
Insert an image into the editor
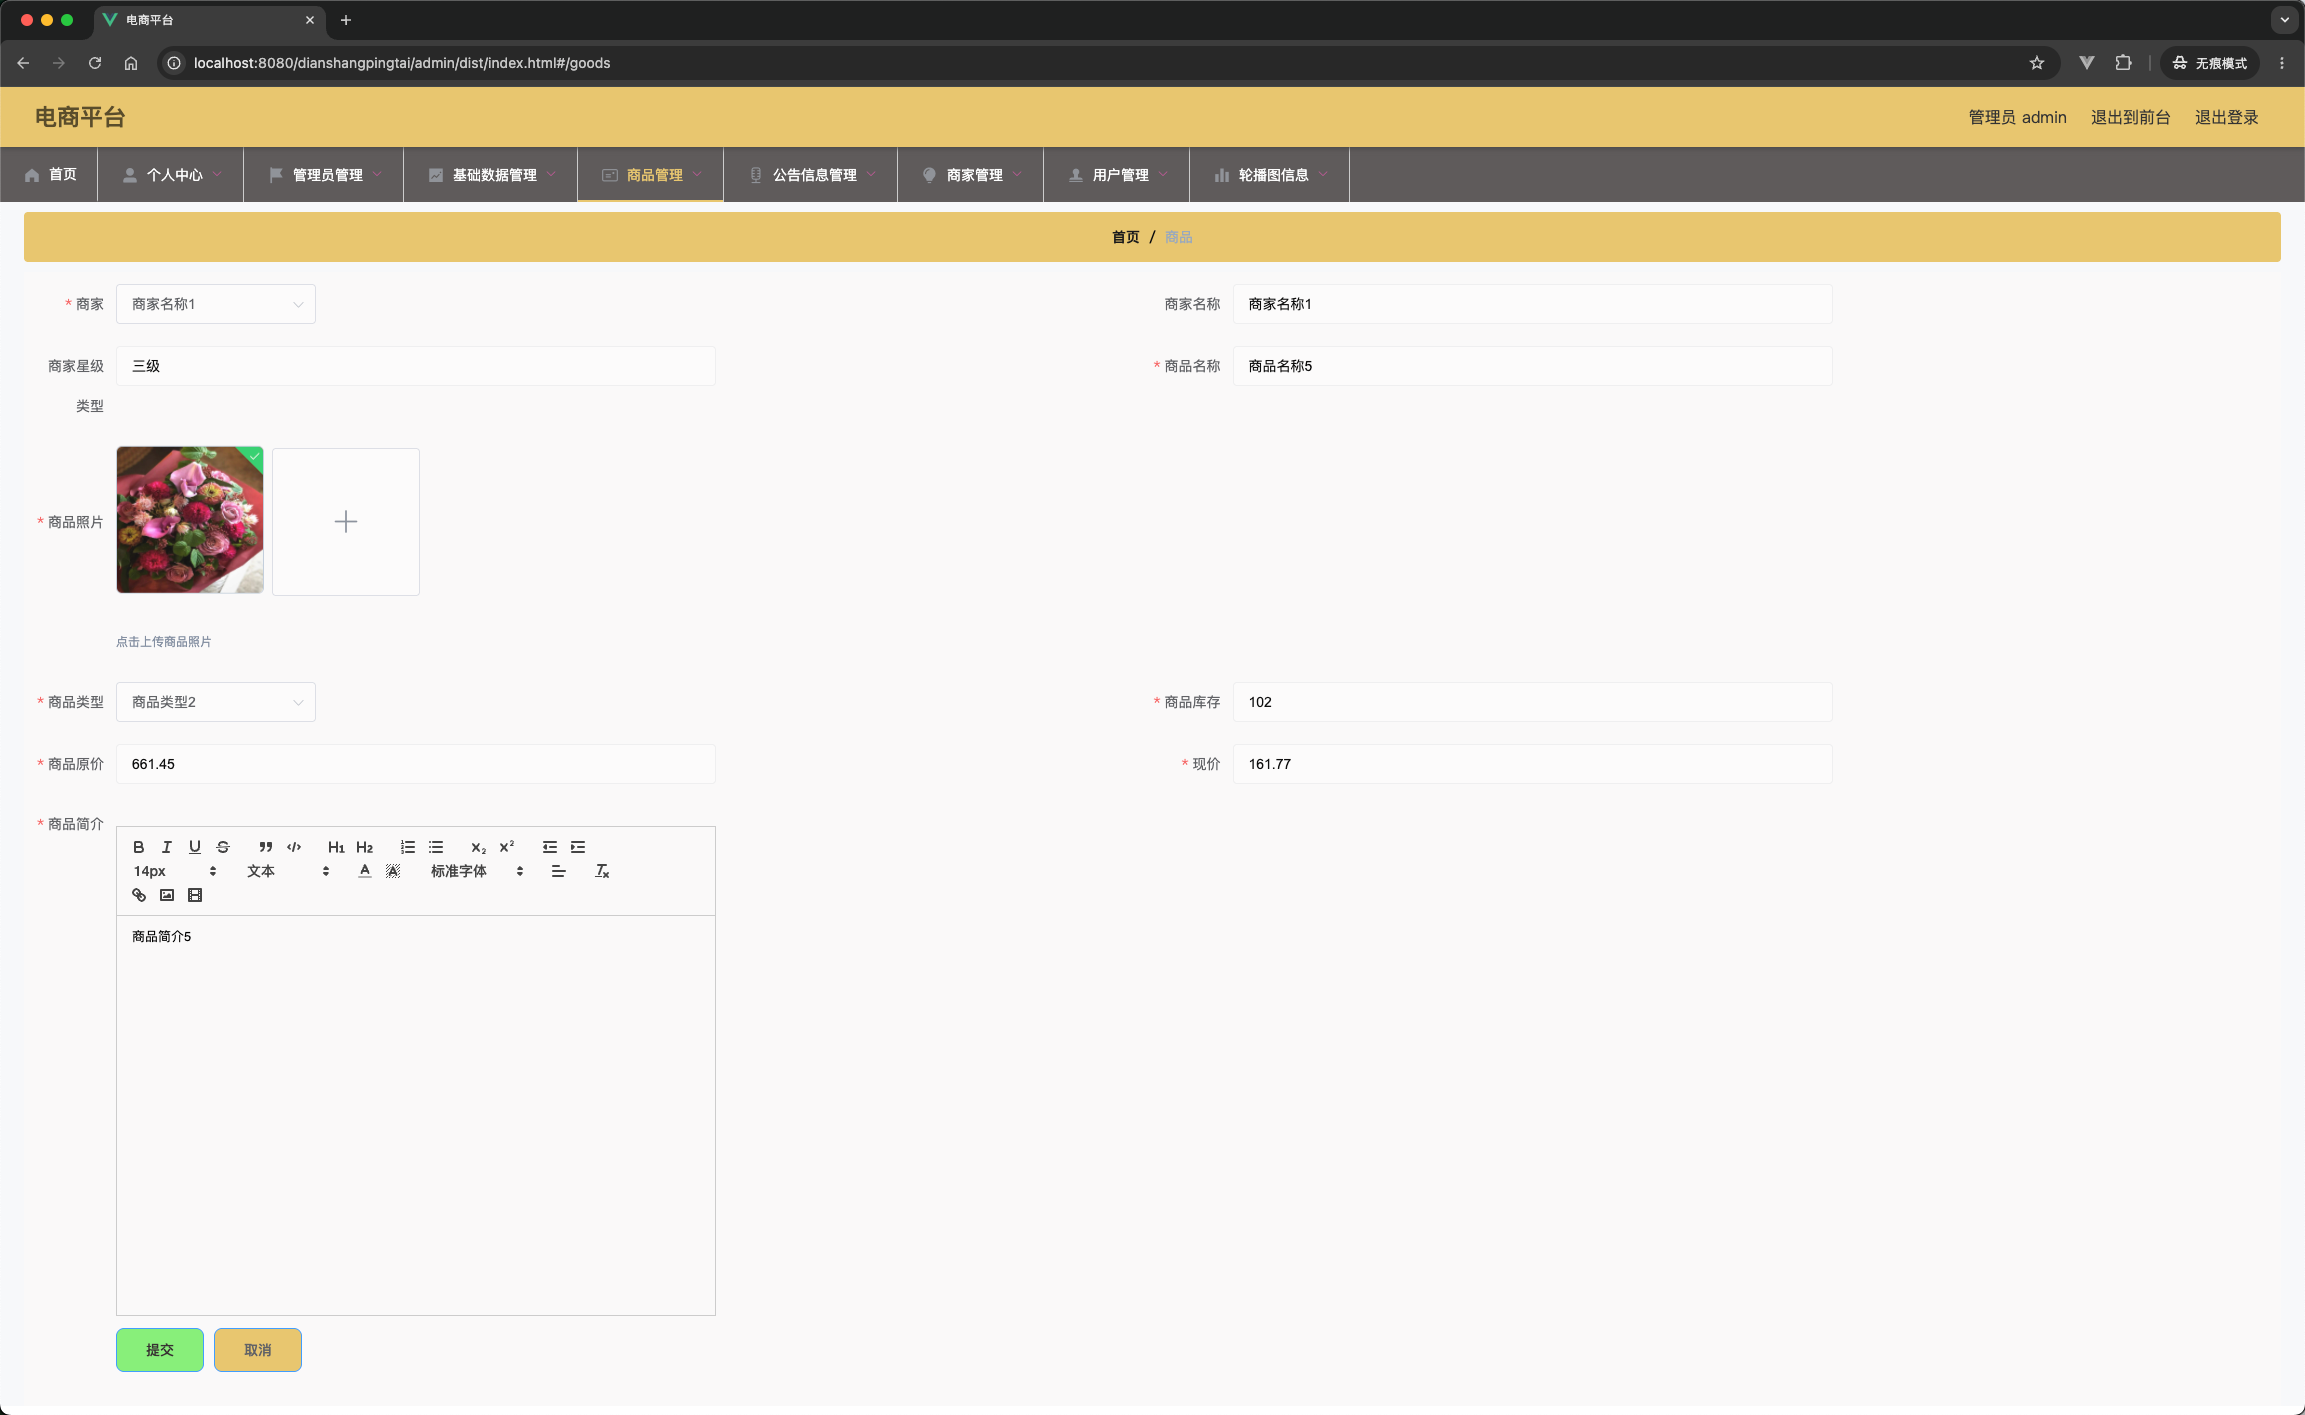pos(167,895)
